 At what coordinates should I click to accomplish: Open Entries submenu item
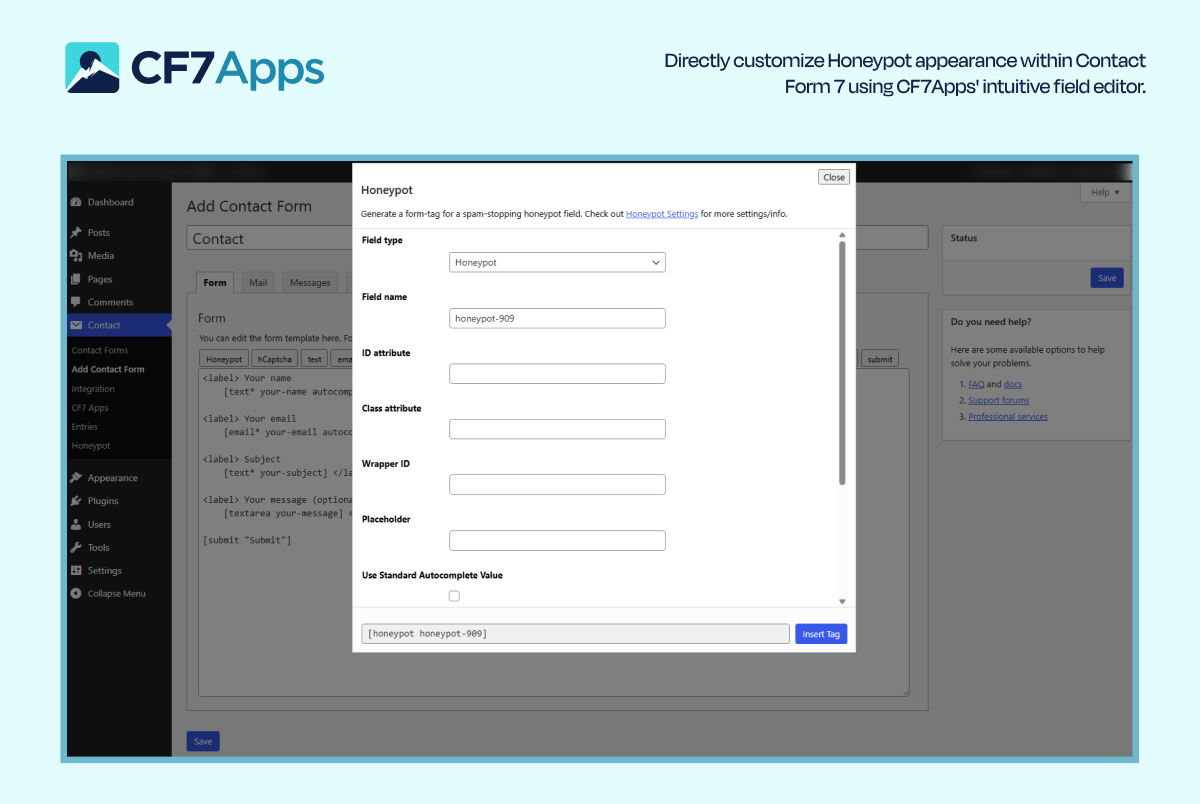tap(85, 426)
